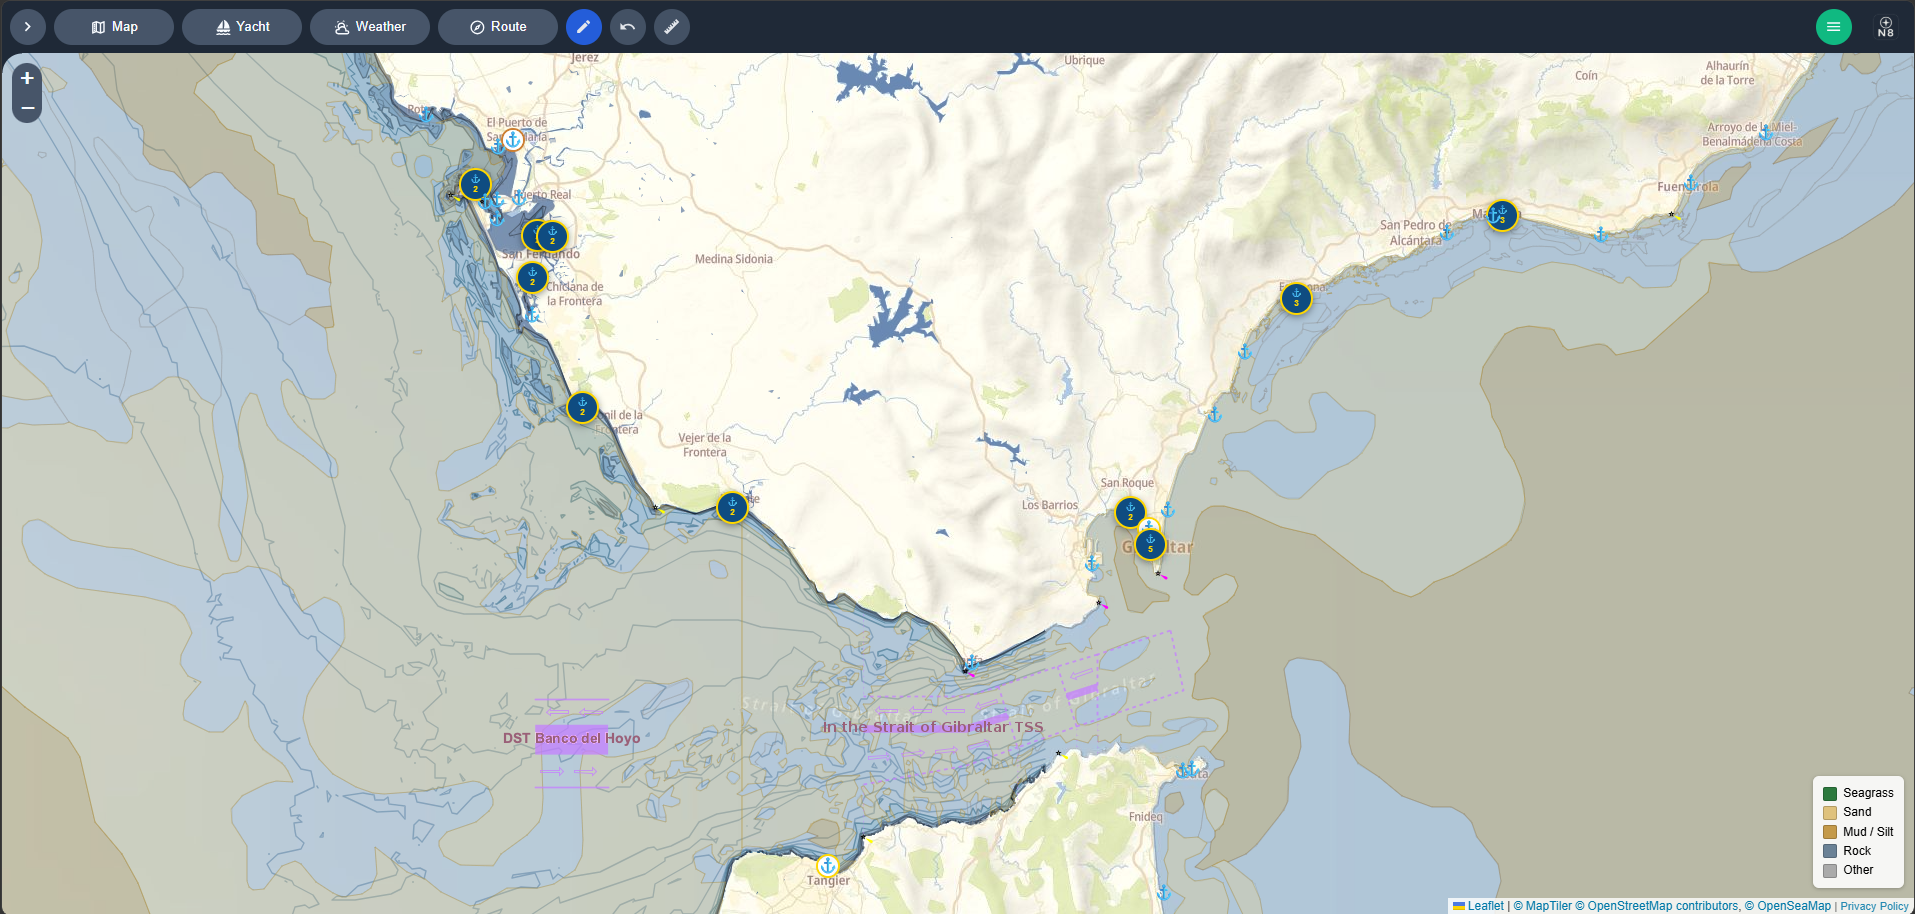
Task: Open the Leaflet attribution link
Action: coord(1478,906)
